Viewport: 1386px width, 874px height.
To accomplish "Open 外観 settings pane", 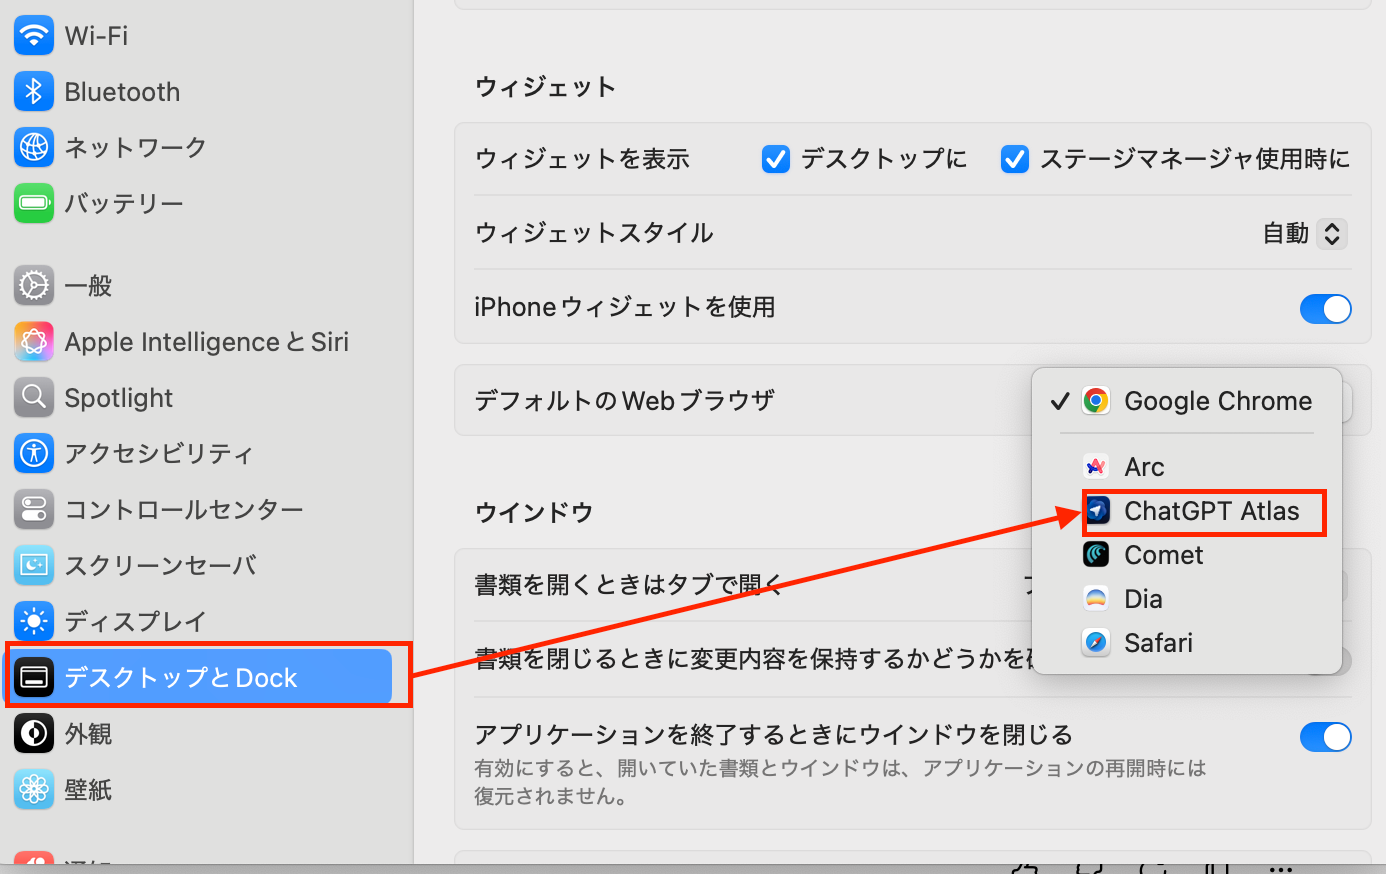I will coord(200,734).
